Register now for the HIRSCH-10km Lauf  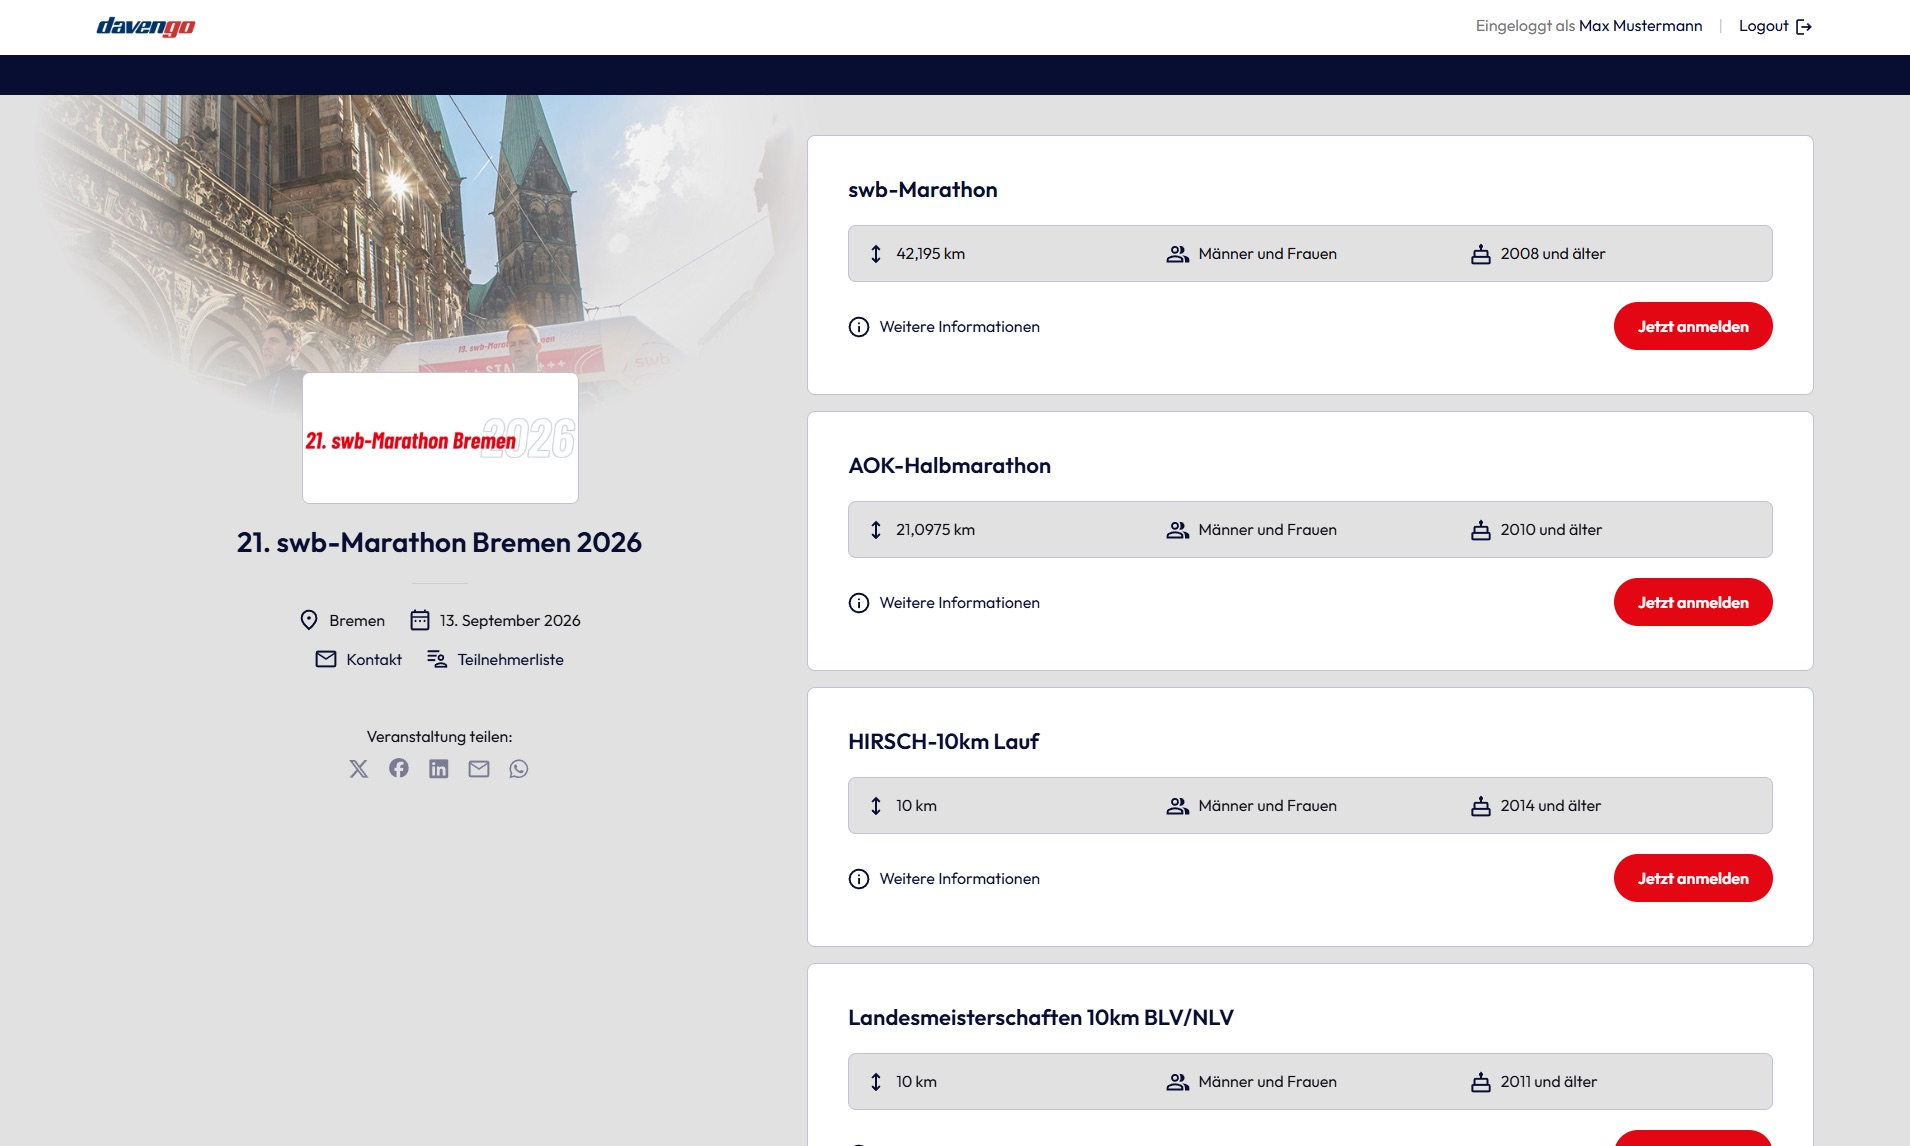coord(1693,878)
